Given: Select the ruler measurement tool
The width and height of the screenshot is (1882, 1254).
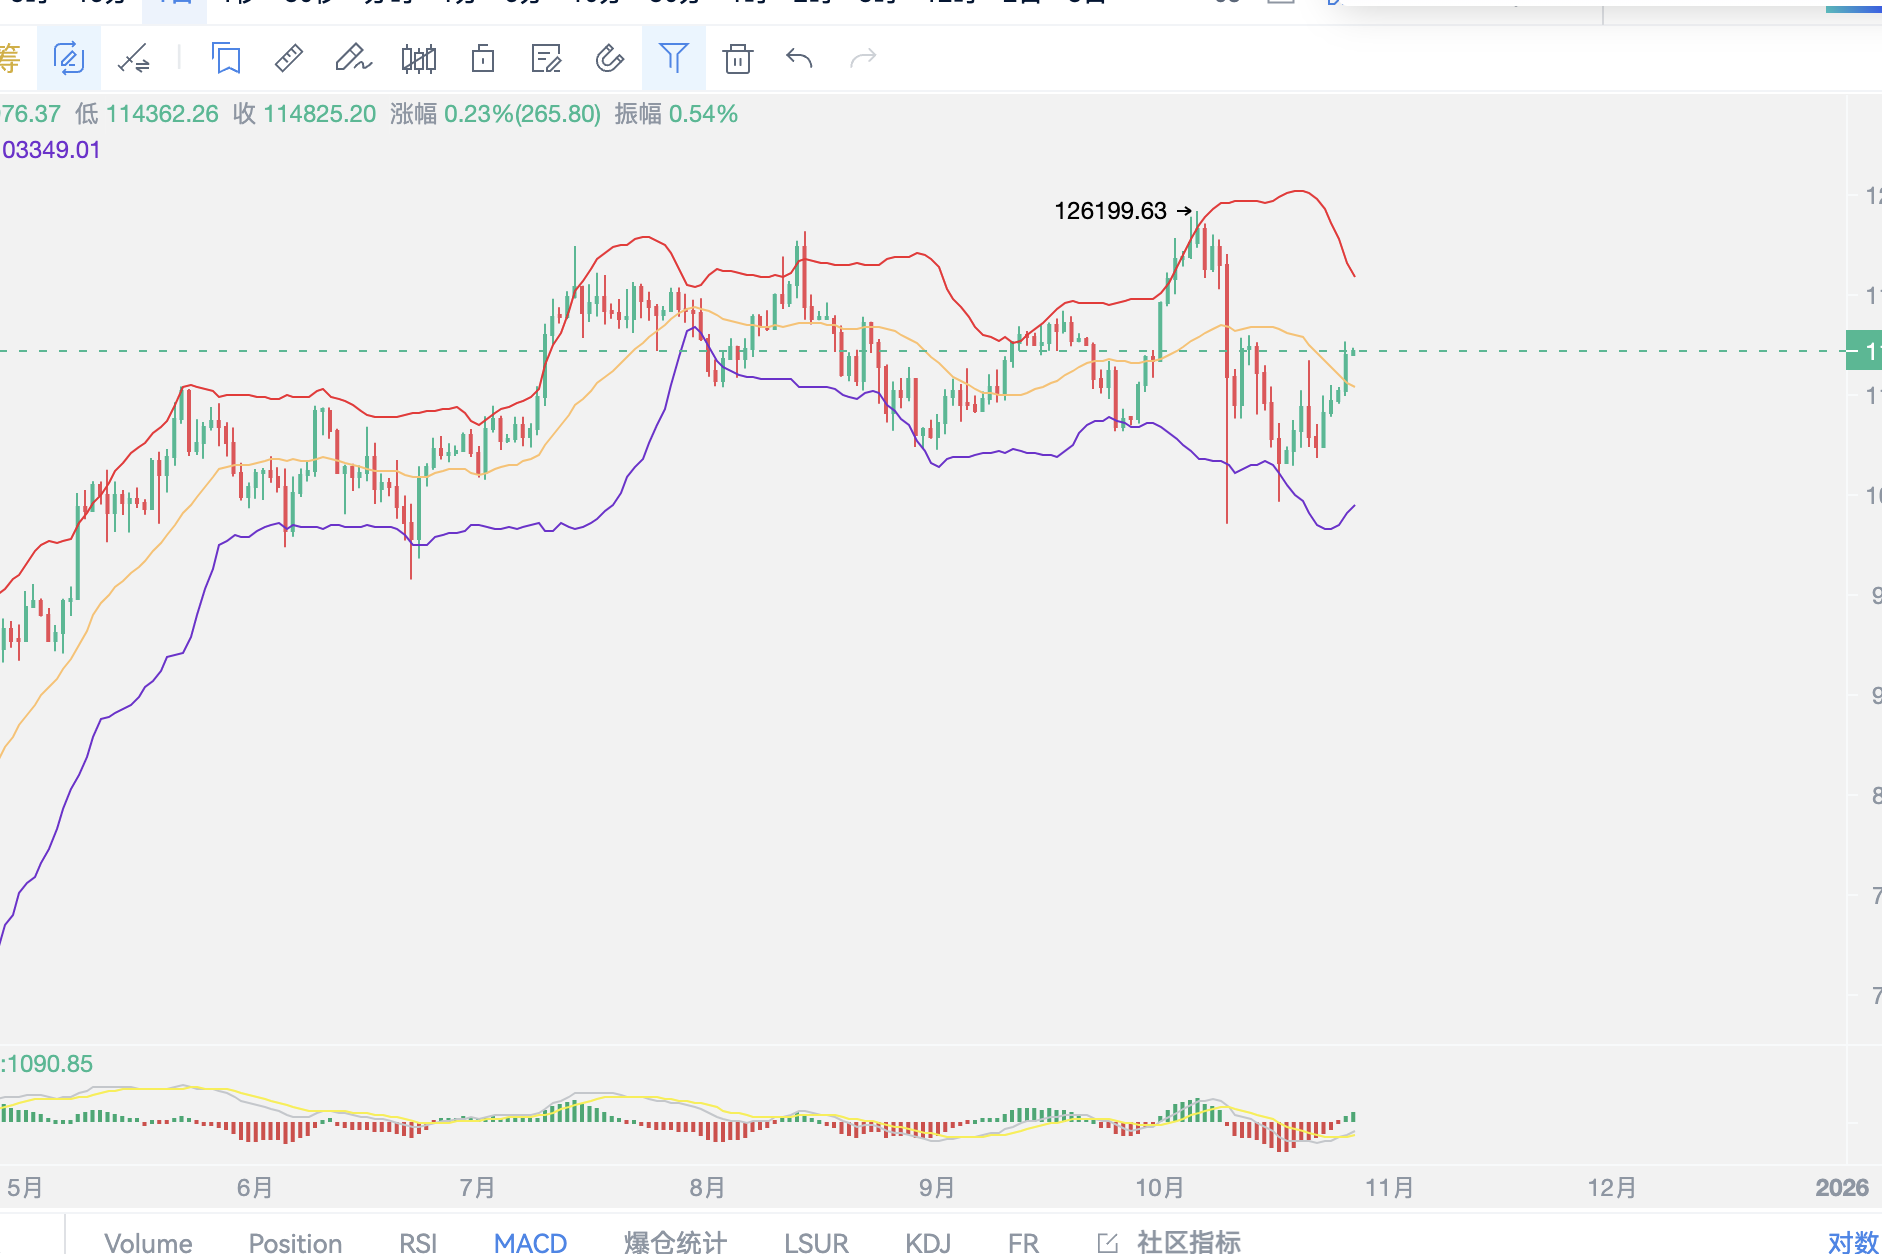Looking at the screenshot, I should coord(289,59).
